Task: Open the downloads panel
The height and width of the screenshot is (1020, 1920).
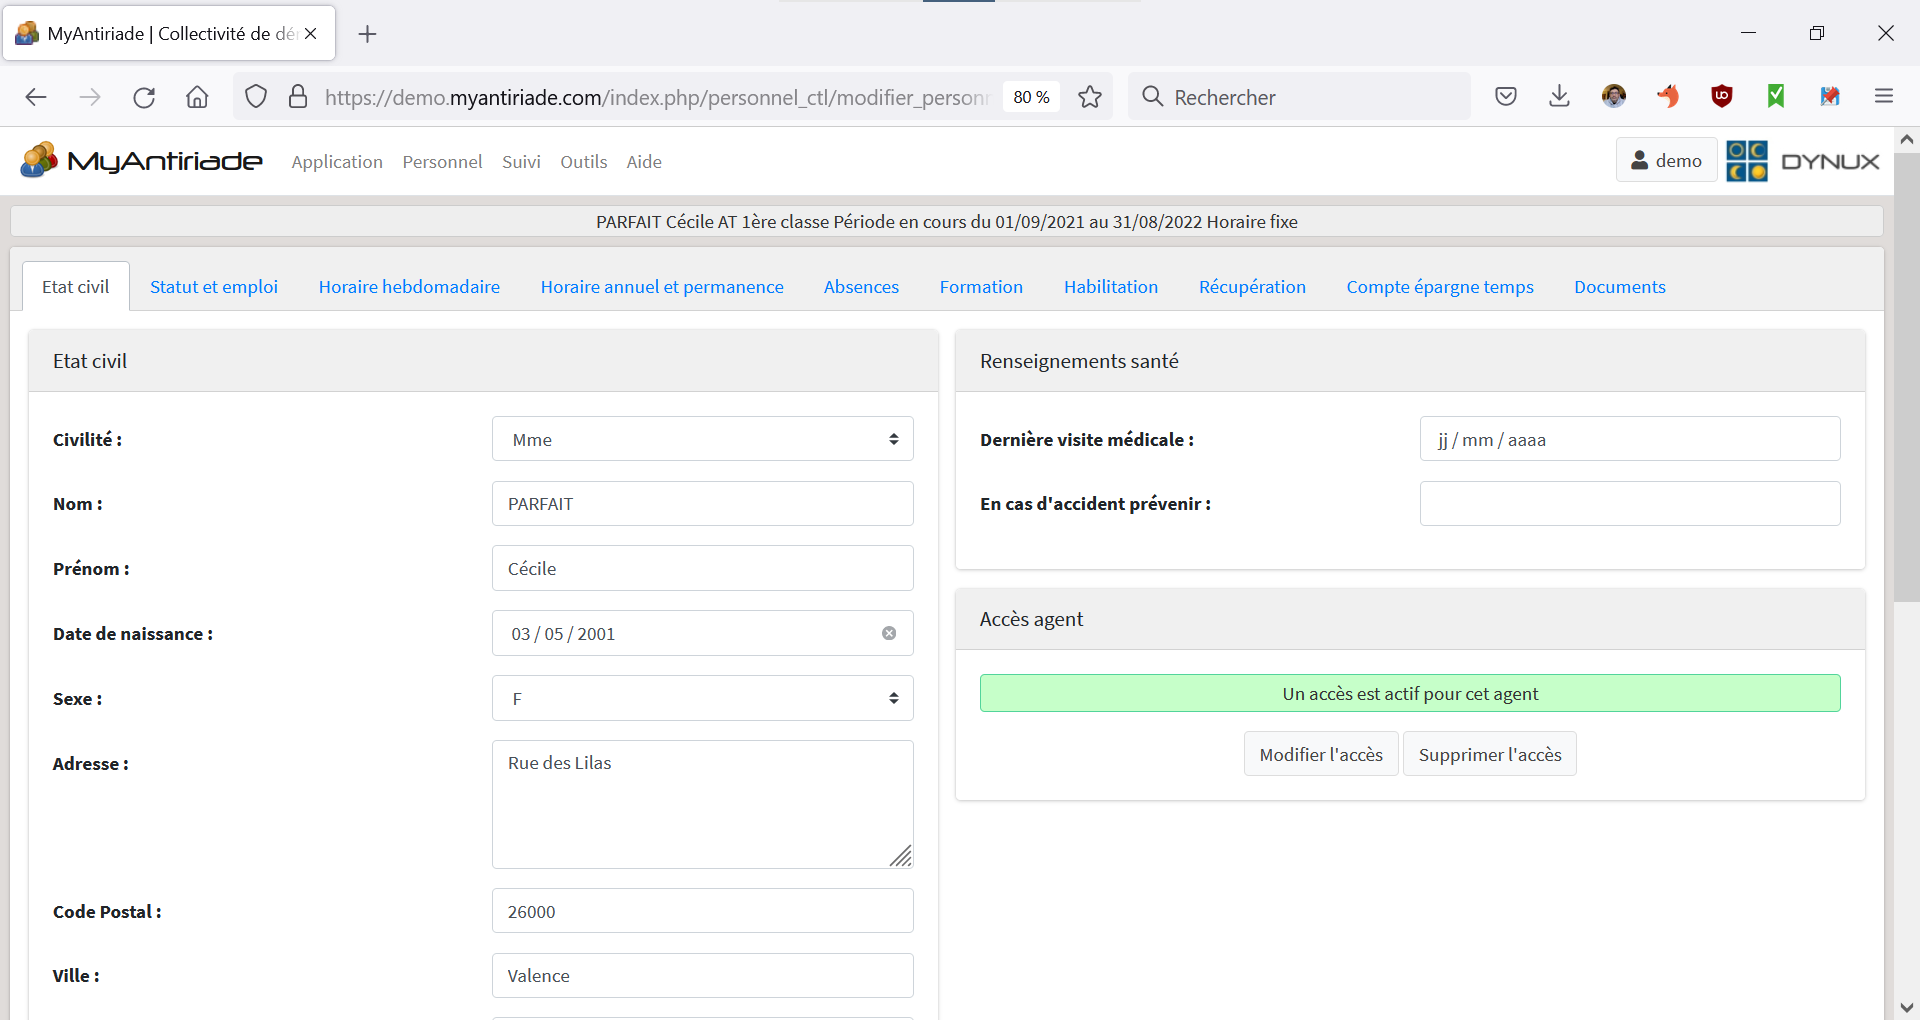Action: 1559,96
